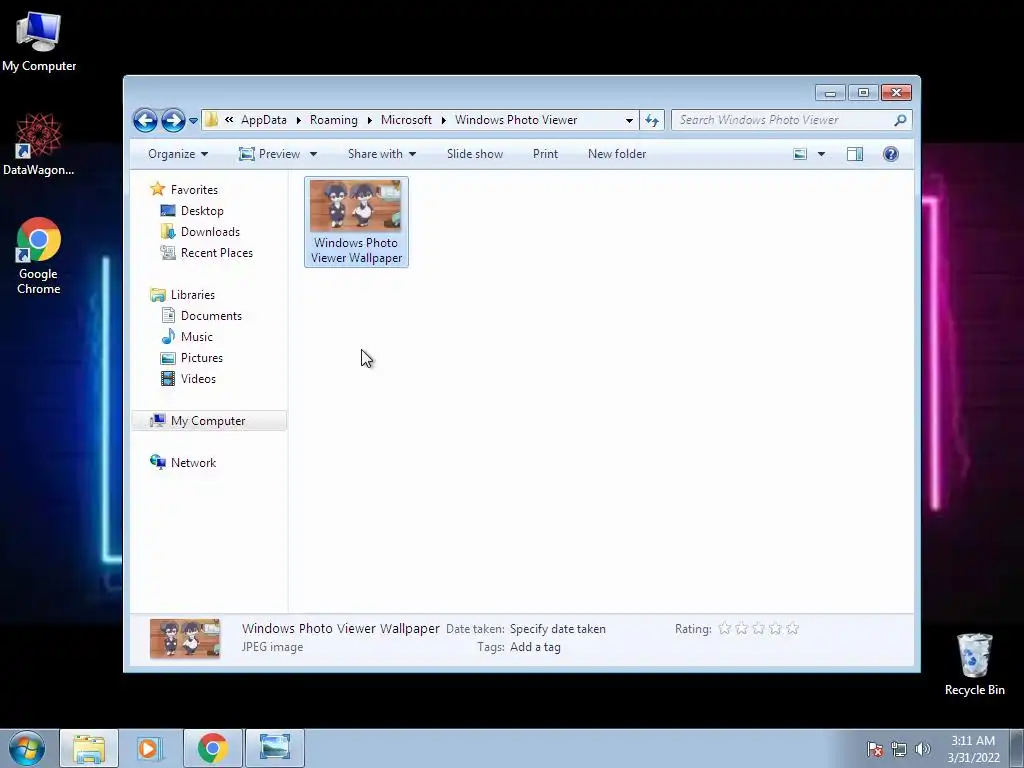Image resolution: width=1024 pixels, height=768 pixels.
Task: Click Windows Photo Viewer path segment
Action: (516, 120)
